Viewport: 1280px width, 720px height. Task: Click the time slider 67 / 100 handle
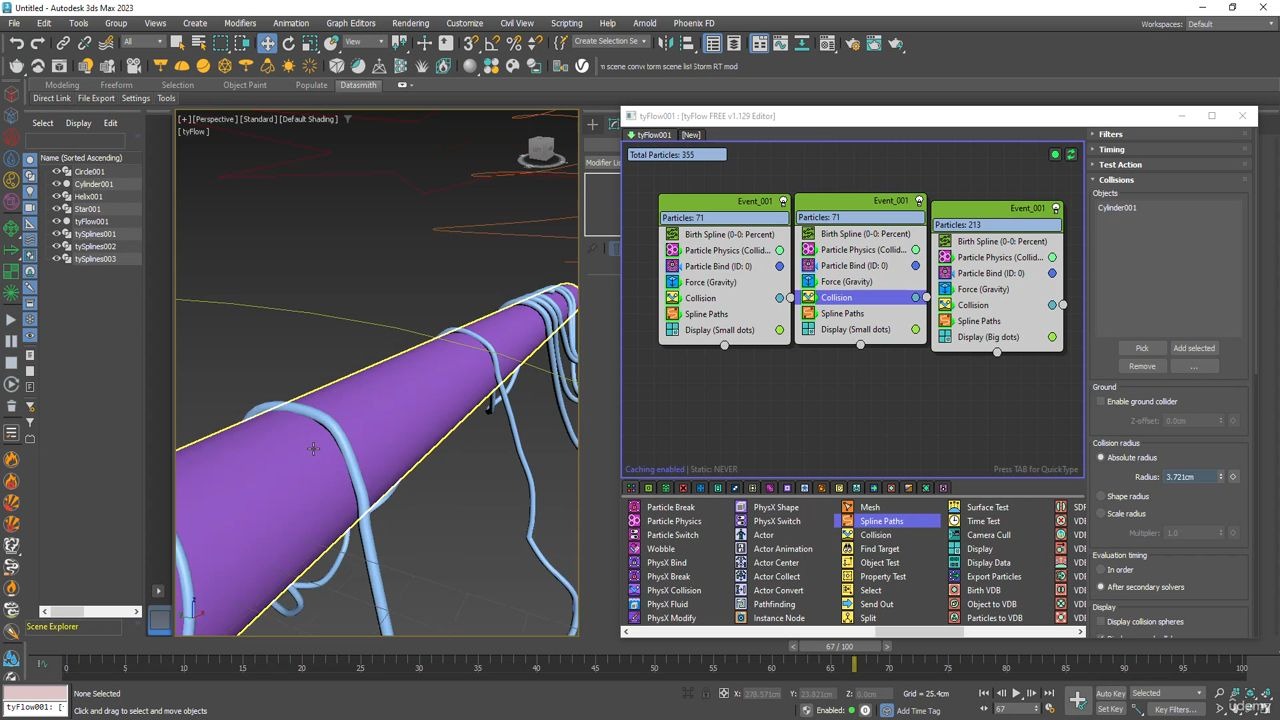pyautogui.click(x=839, y=647)
